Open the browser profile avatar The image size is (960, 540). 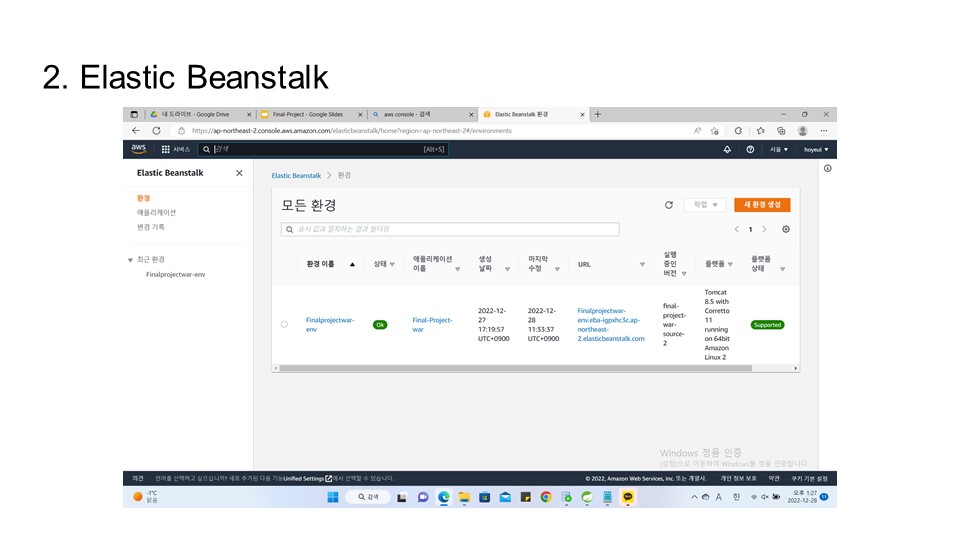tap(803, 130)
